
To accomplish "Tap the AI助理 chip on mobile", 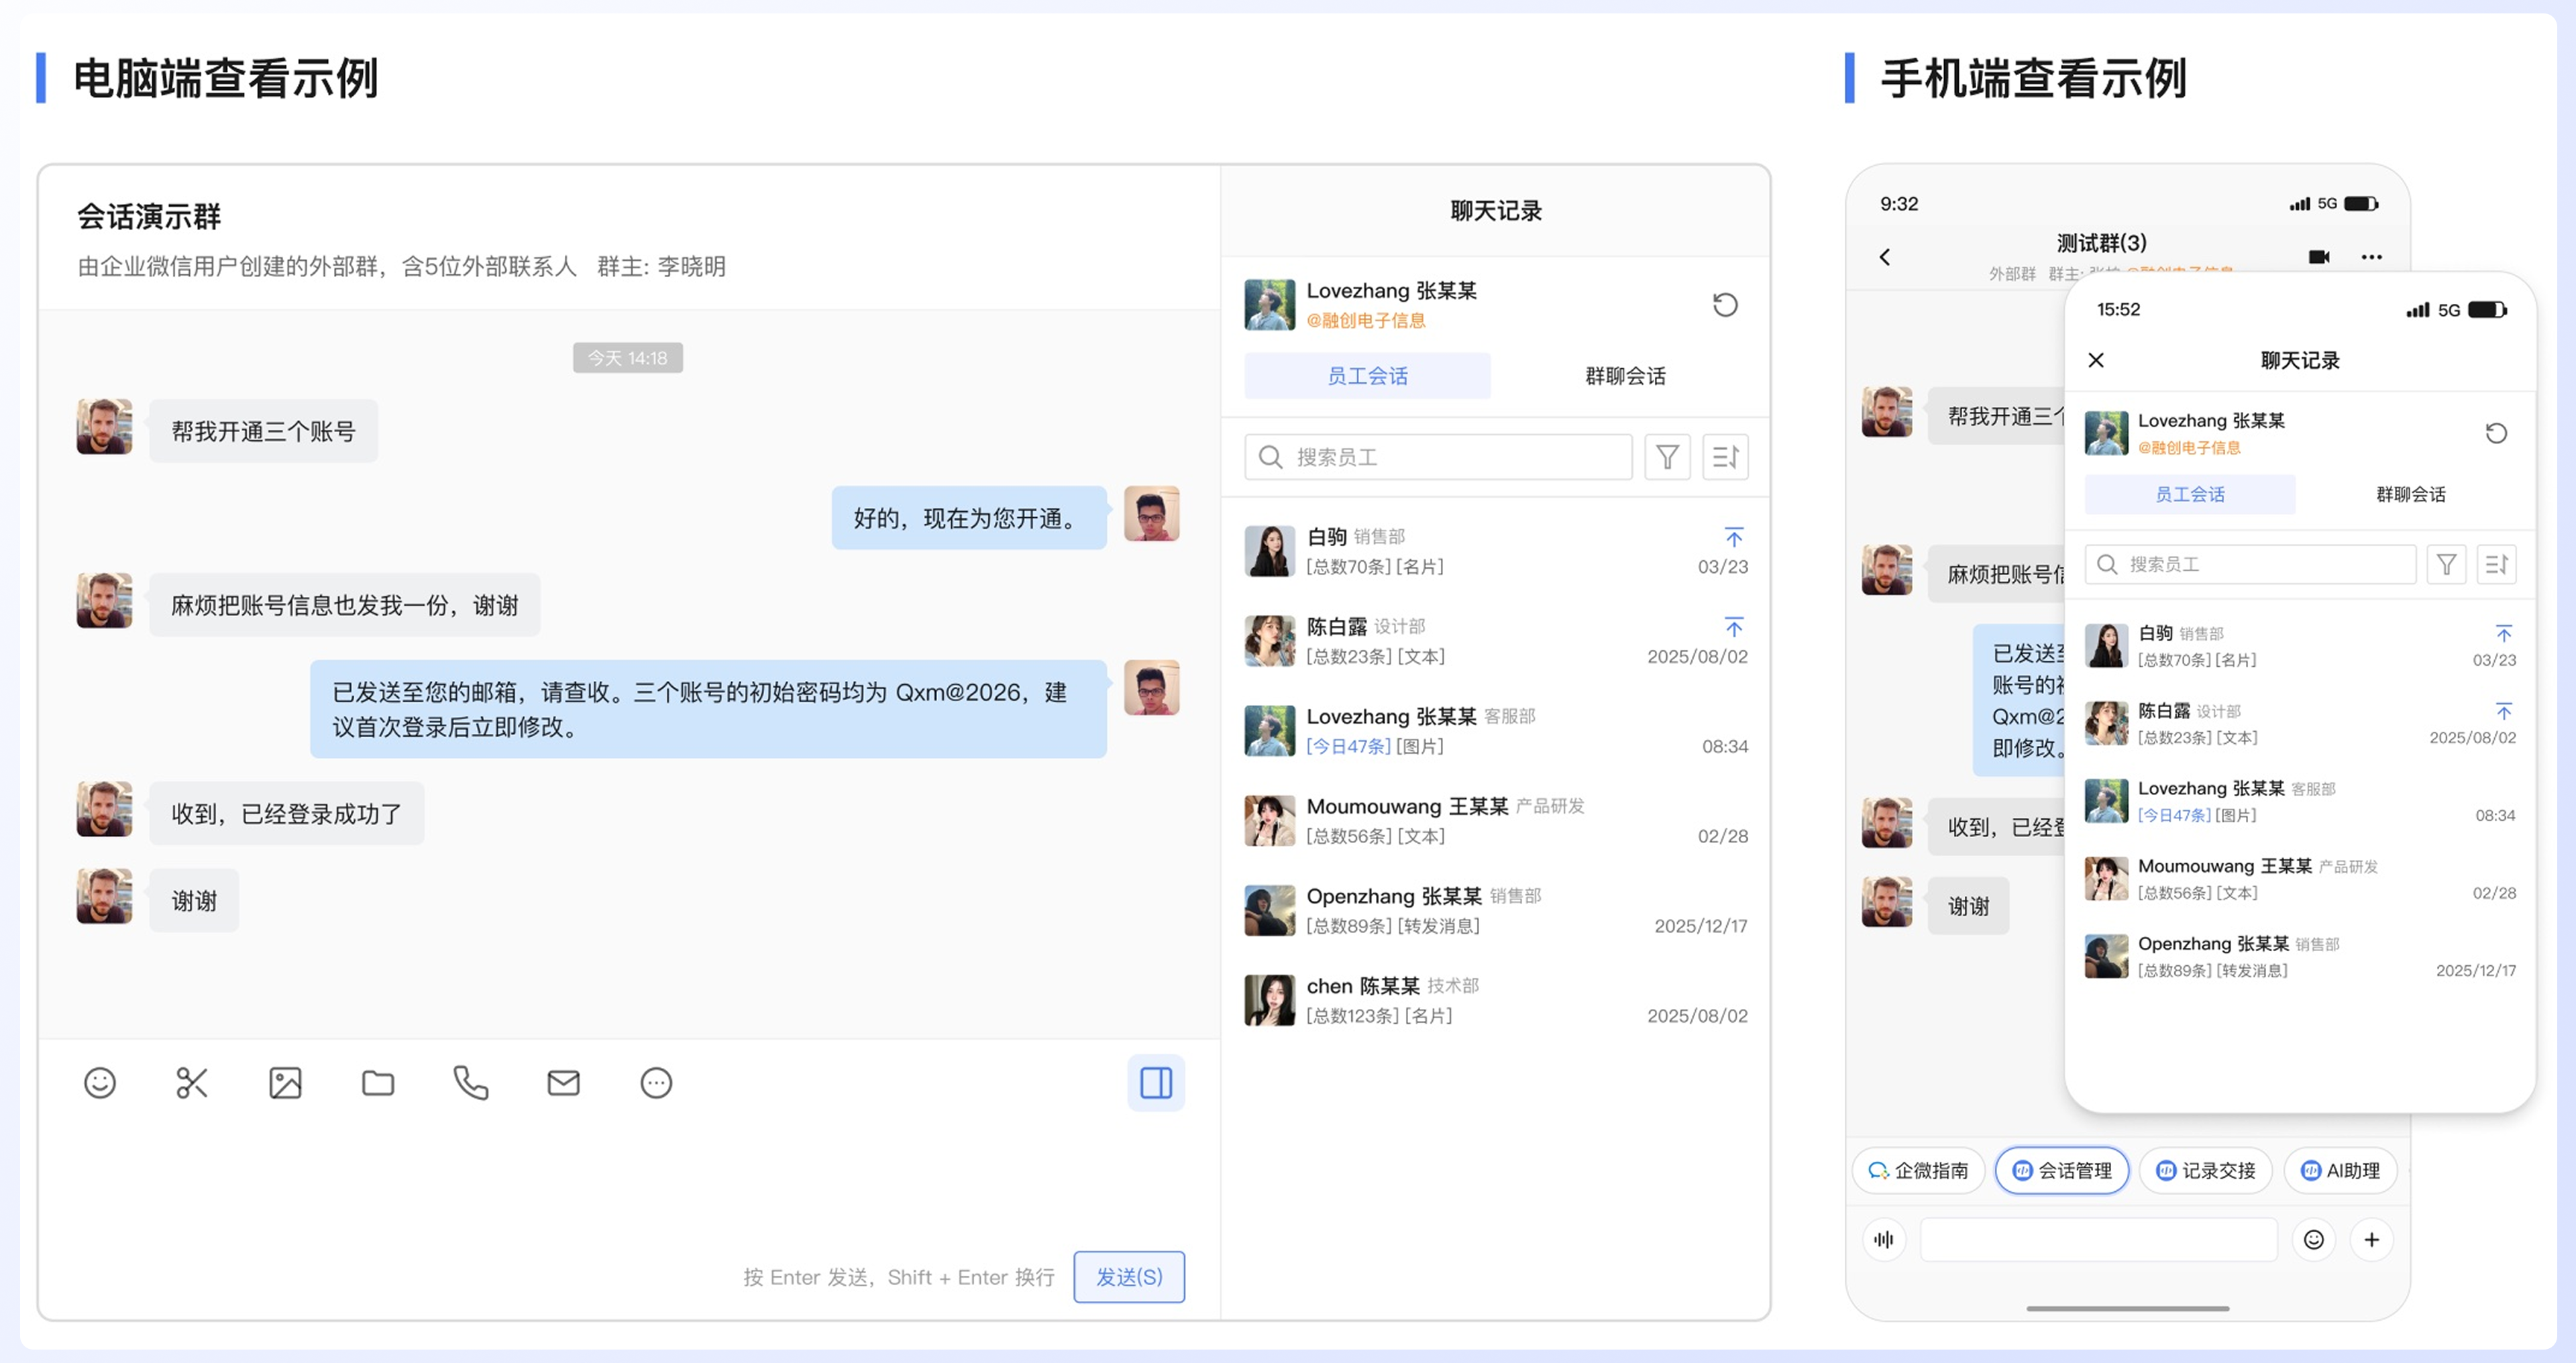I will pos(2340,1171).
